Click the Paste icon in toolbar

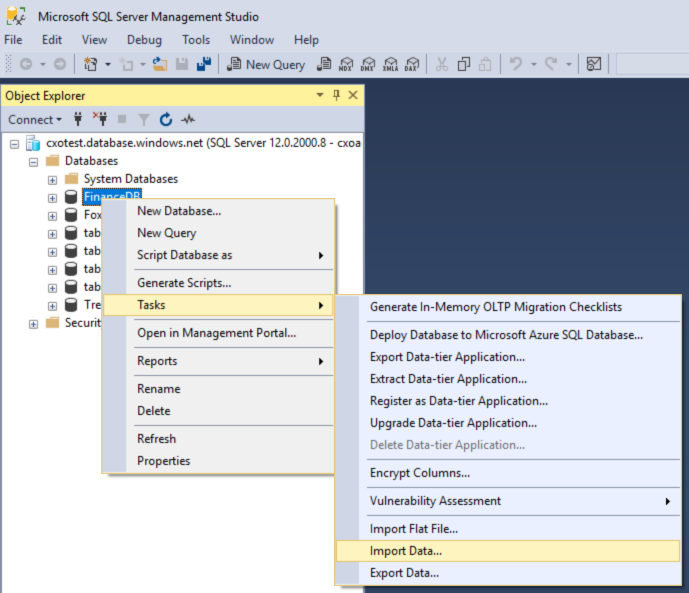485,65
